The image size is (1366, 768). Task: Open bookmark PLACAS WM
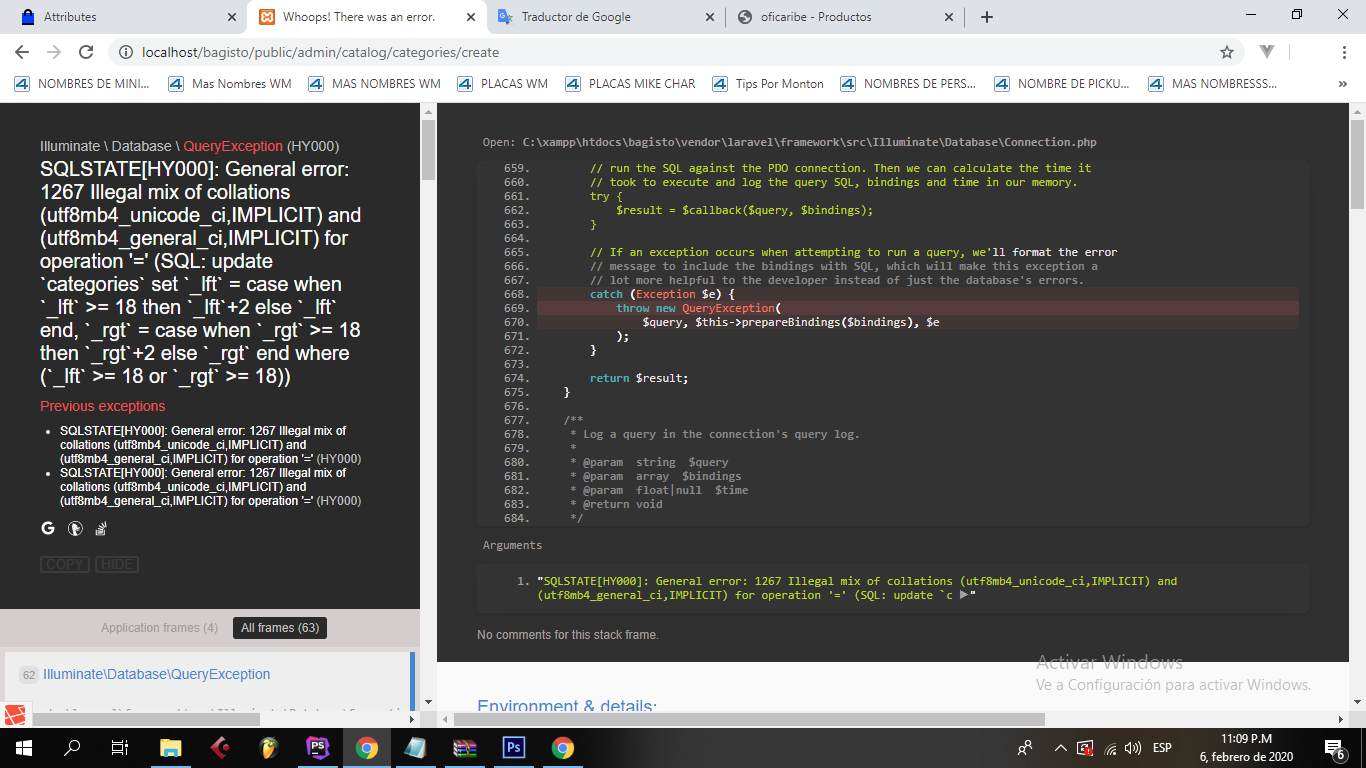point(503,84)
